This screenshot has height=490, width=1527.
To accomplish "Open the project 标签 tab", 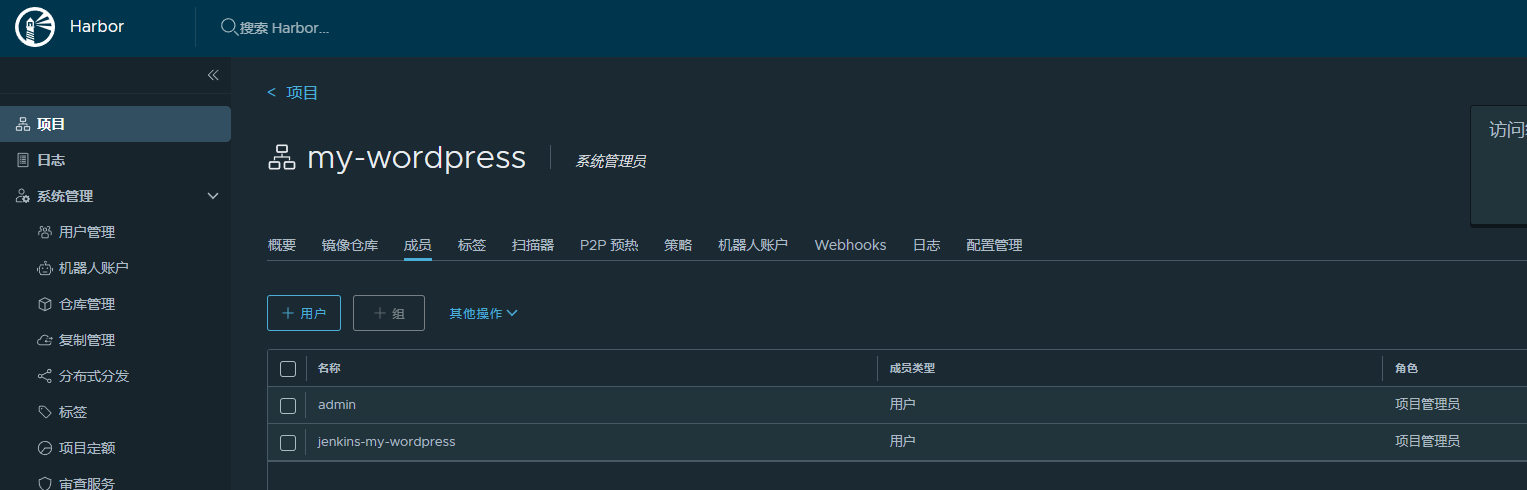I will [472, 245].
